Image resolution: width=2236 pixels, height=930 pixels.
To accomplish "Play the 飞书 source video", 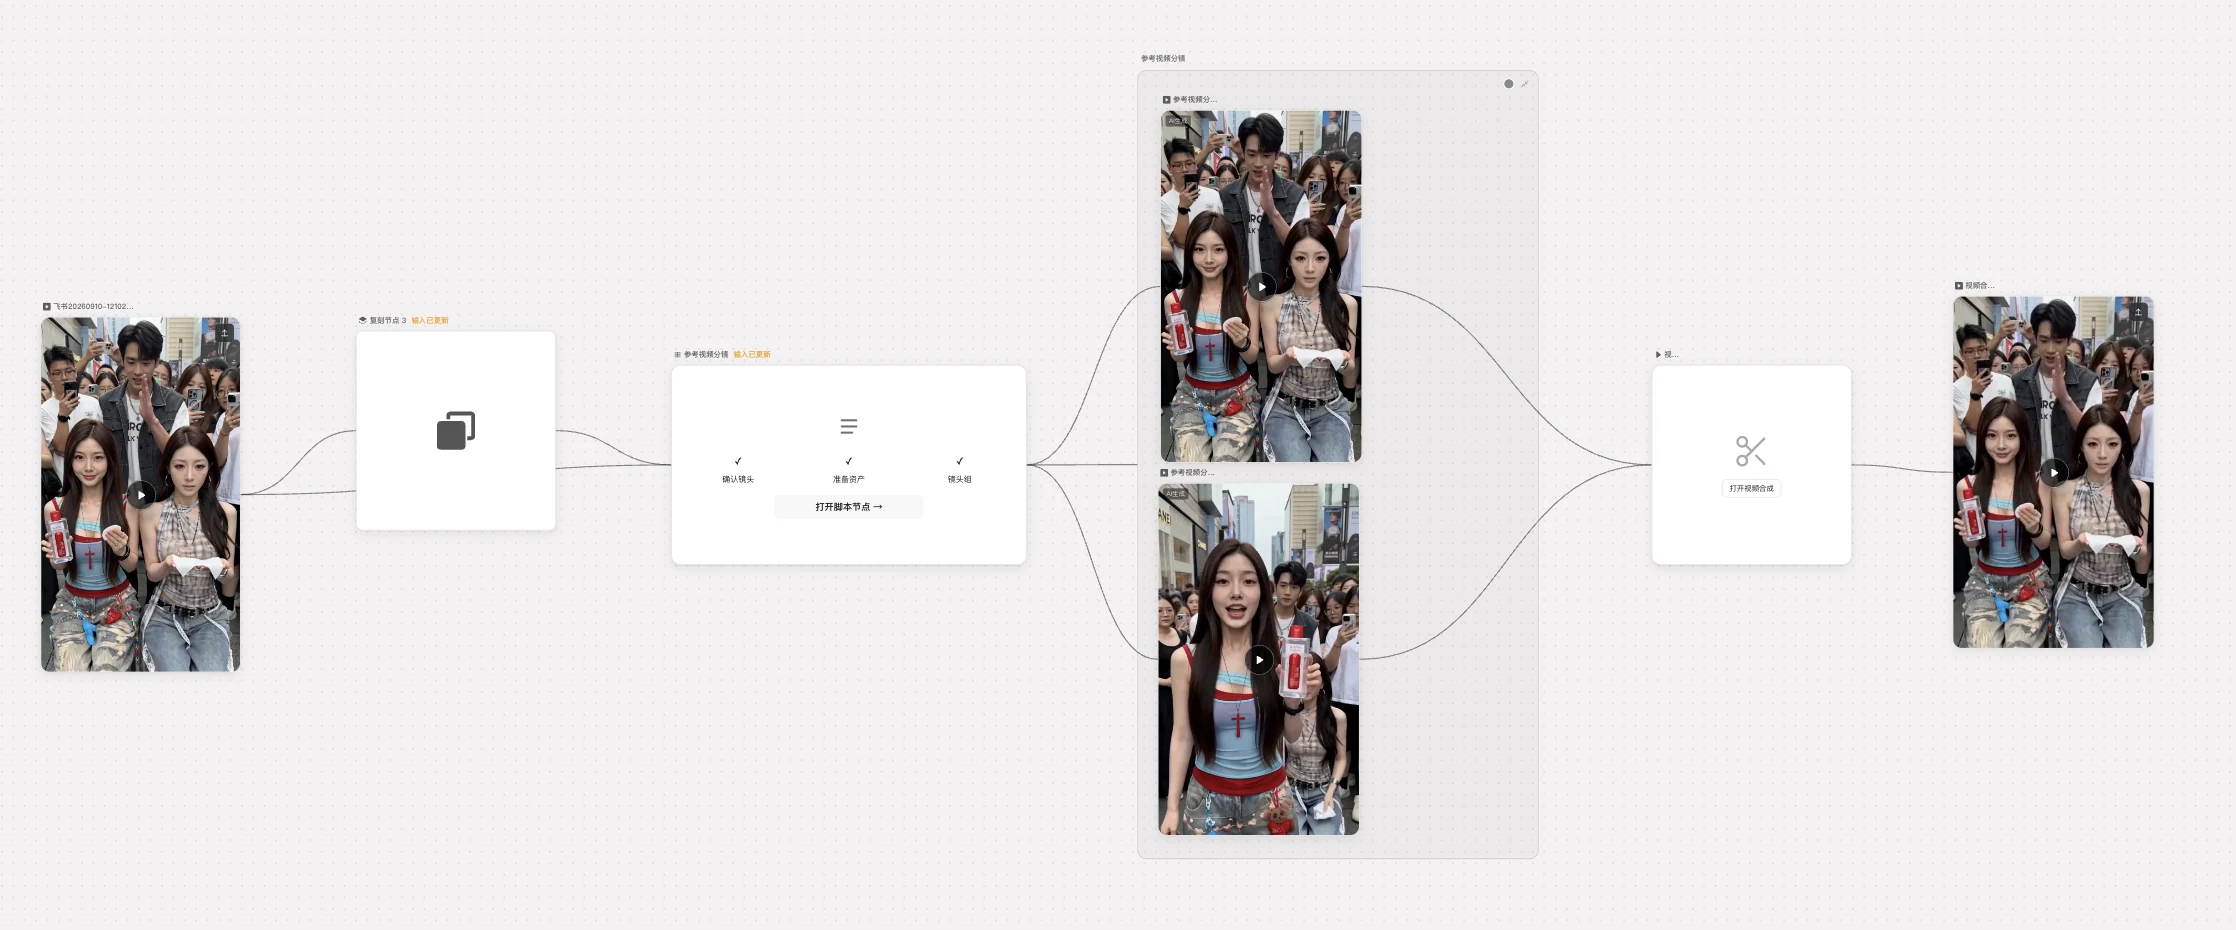I will pyautogui.click(x=141, y=495).
